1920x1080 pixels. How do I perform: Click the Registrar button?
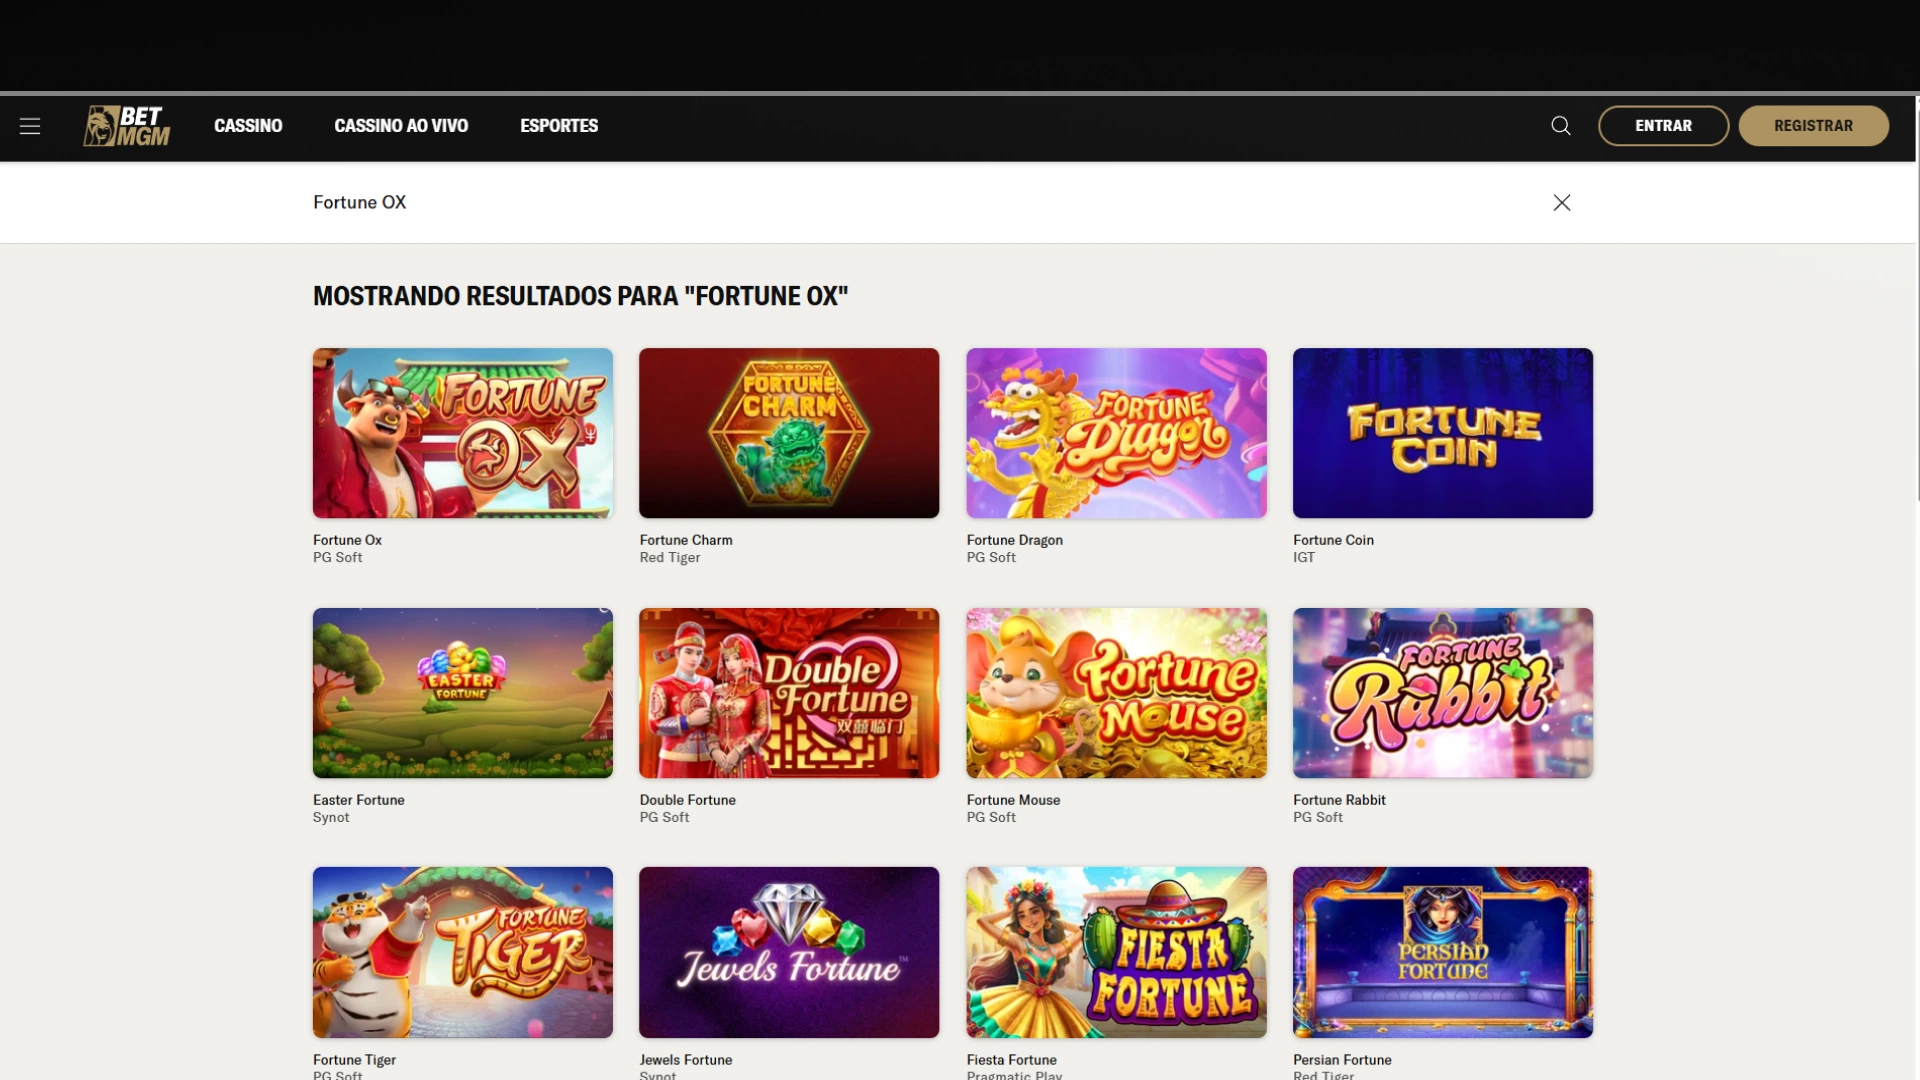(1813, 126)
